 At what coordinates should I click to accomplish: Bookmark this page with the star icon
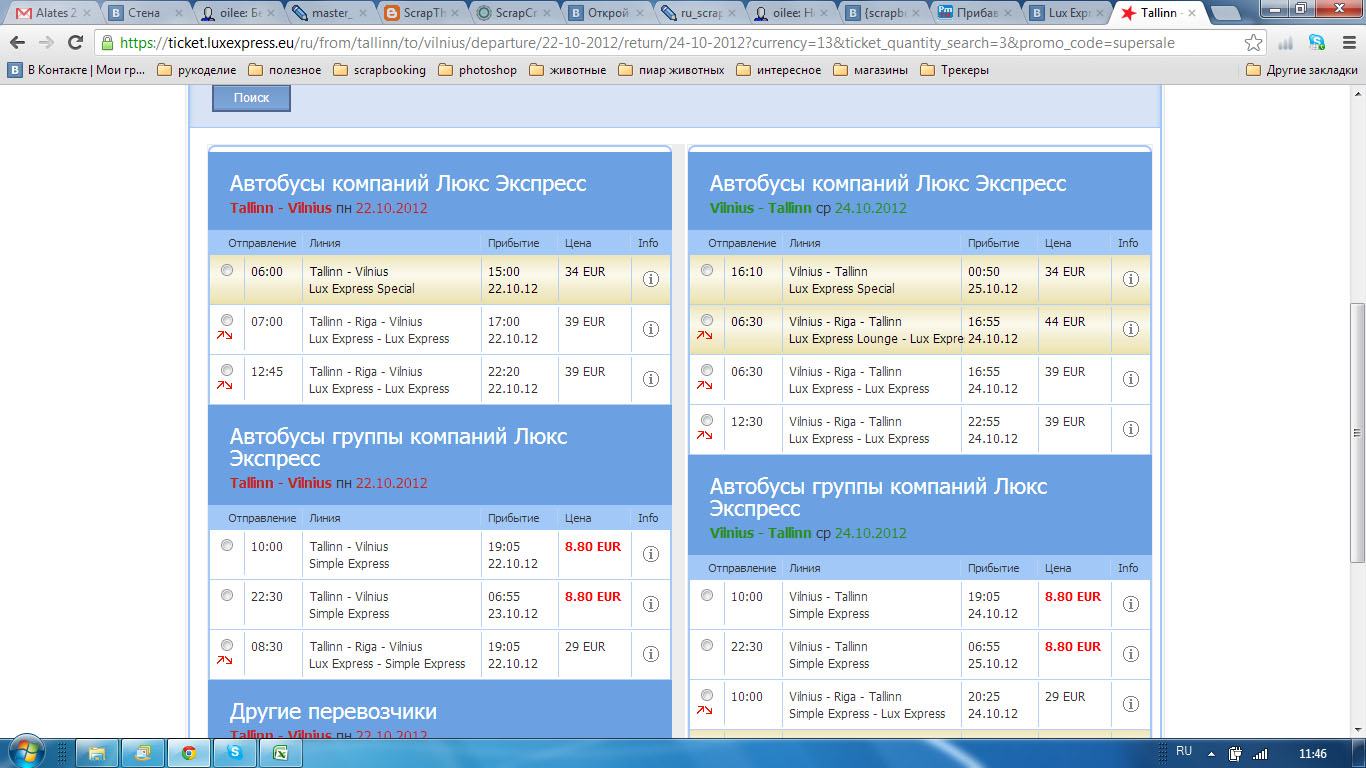click(1253, 43)
